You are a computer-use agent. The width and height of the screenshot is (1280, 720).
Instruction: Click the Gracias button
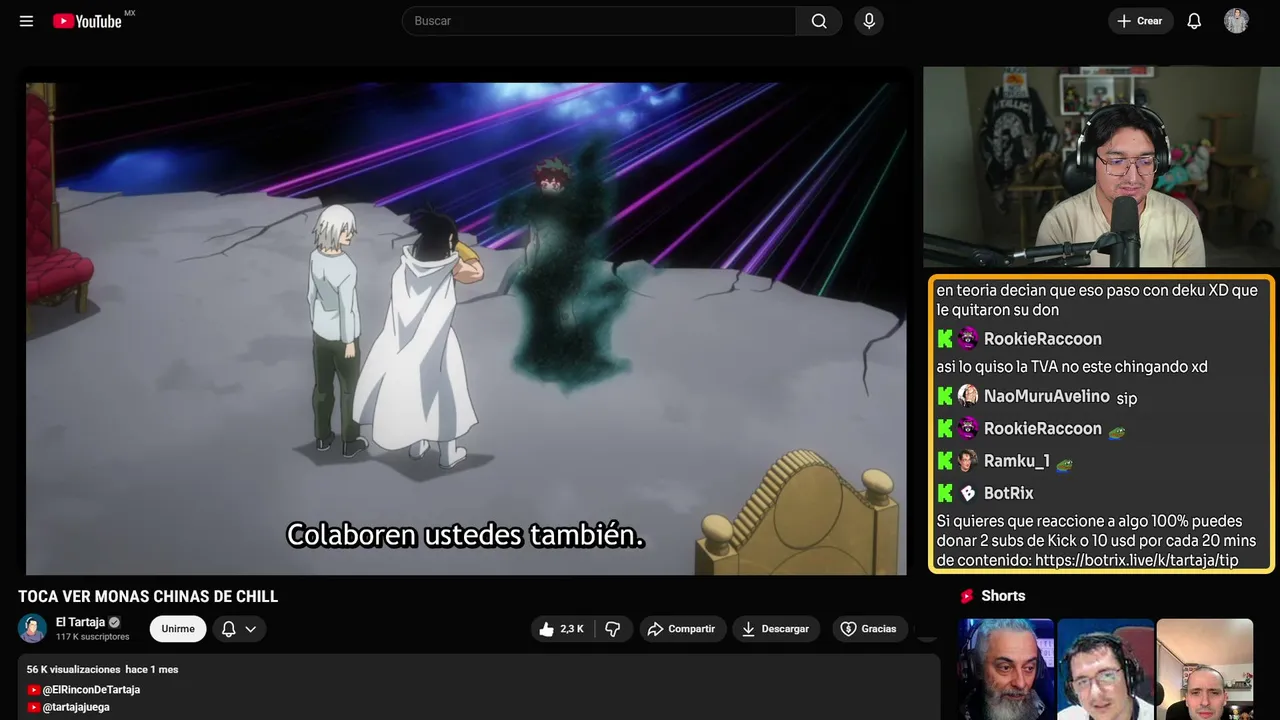[868, 629]
